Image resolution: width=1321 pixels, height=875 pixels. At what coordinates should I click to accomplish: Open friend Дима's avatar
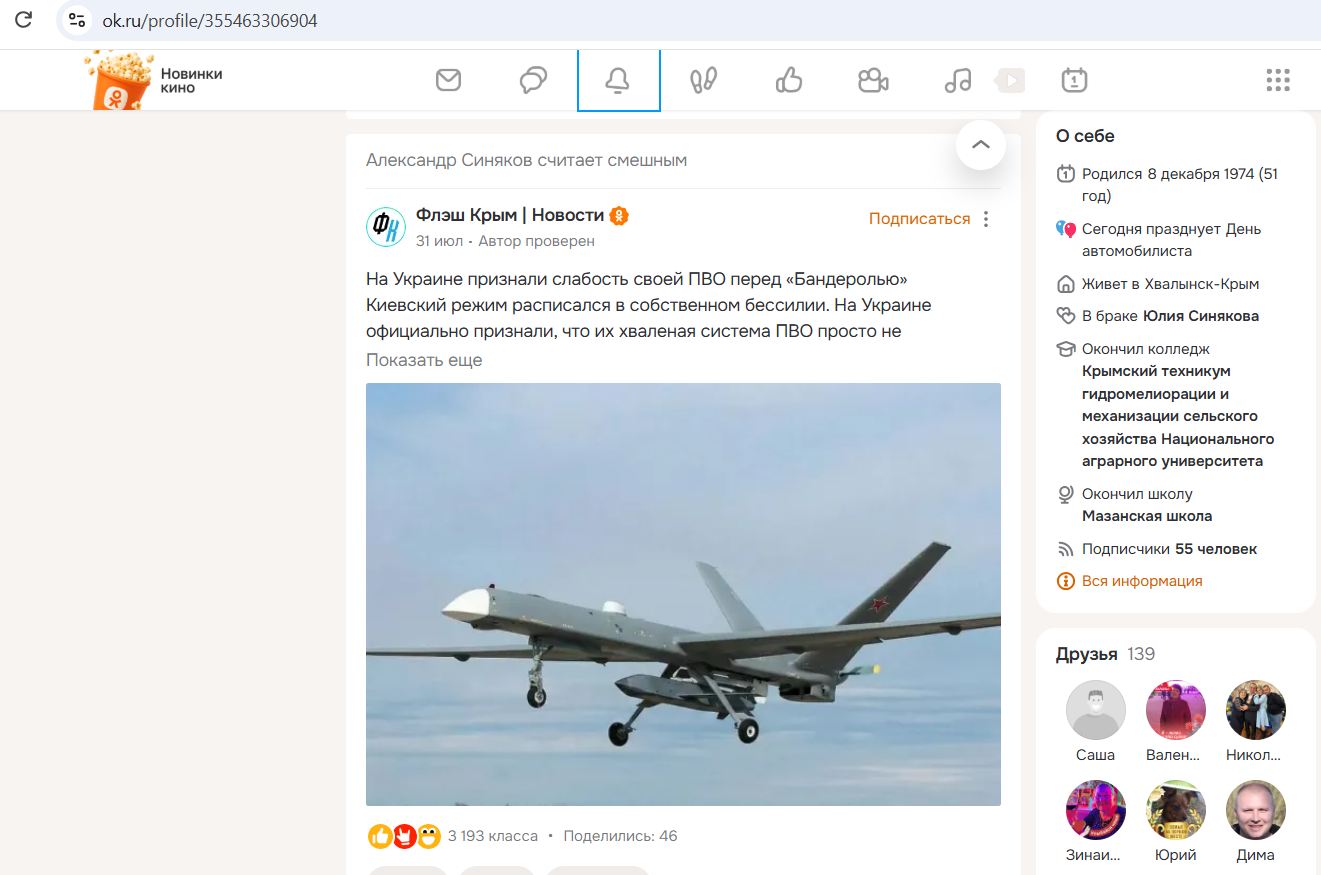point(1256,810)
